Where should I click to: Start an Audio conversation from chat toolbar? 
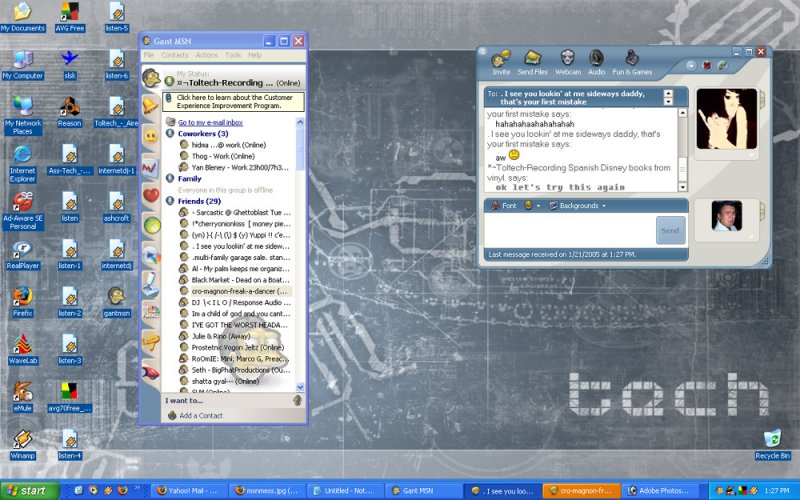click(x=596, y=63)
